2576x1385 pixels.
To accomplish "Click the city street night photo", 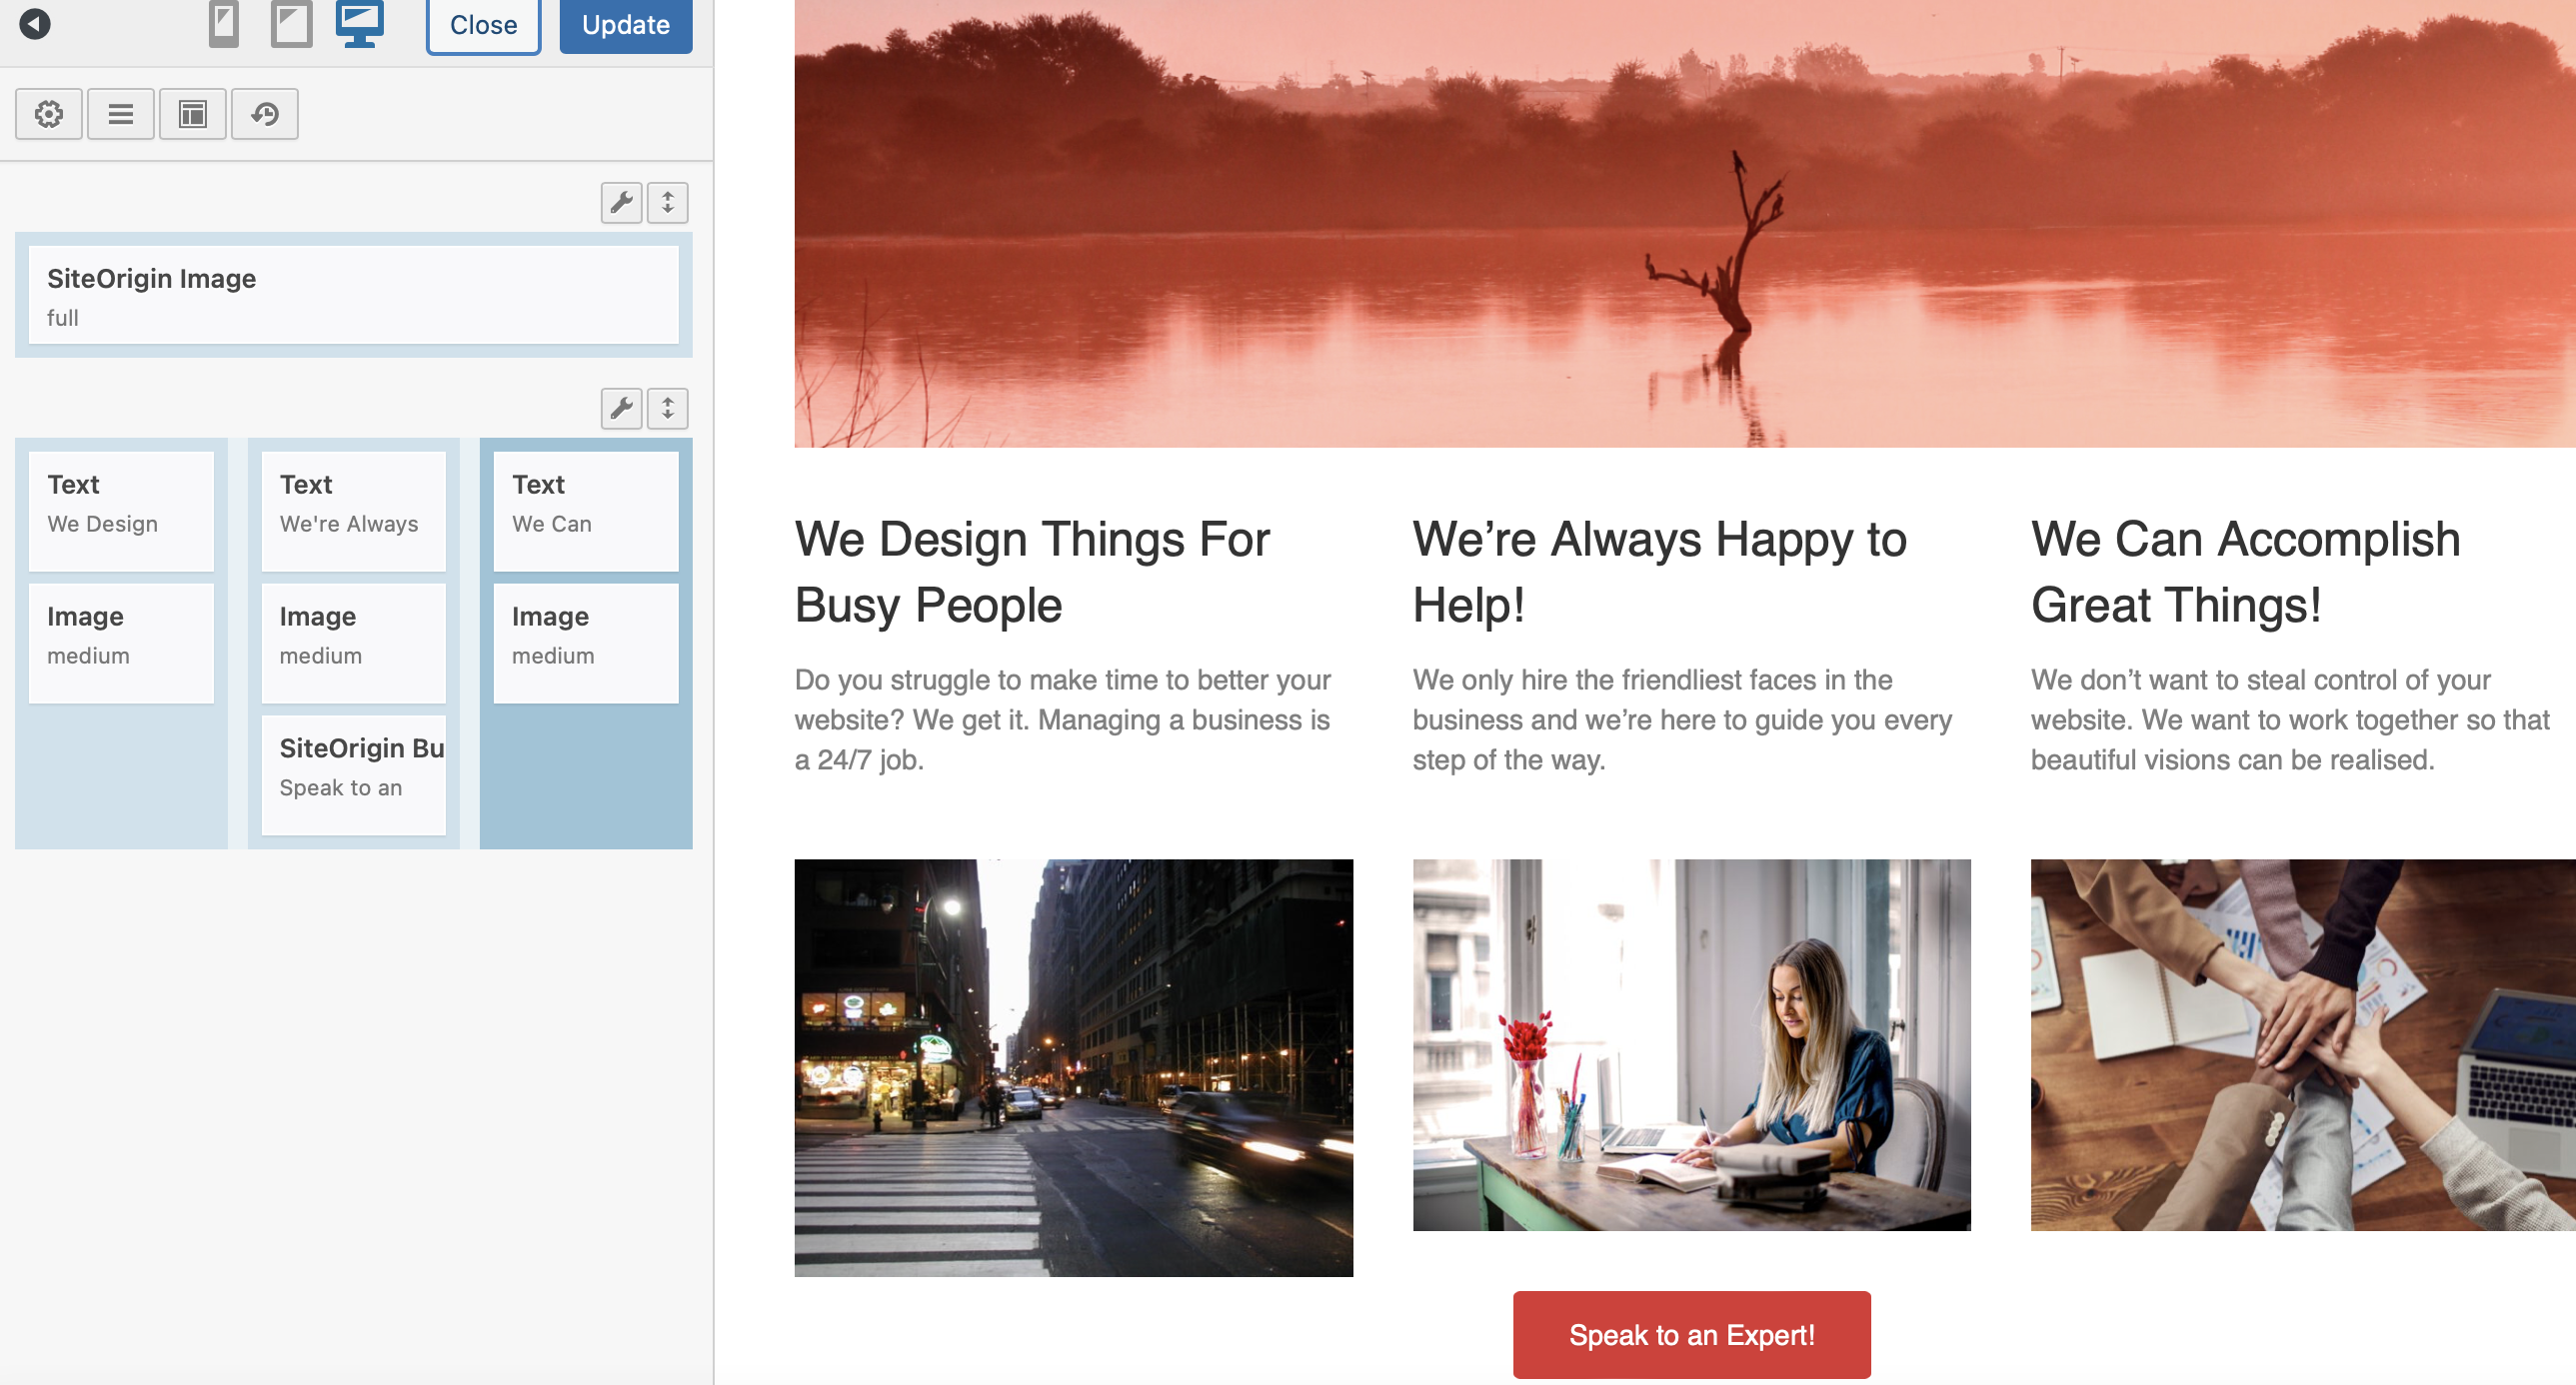I will [x=1073, y=1067].
